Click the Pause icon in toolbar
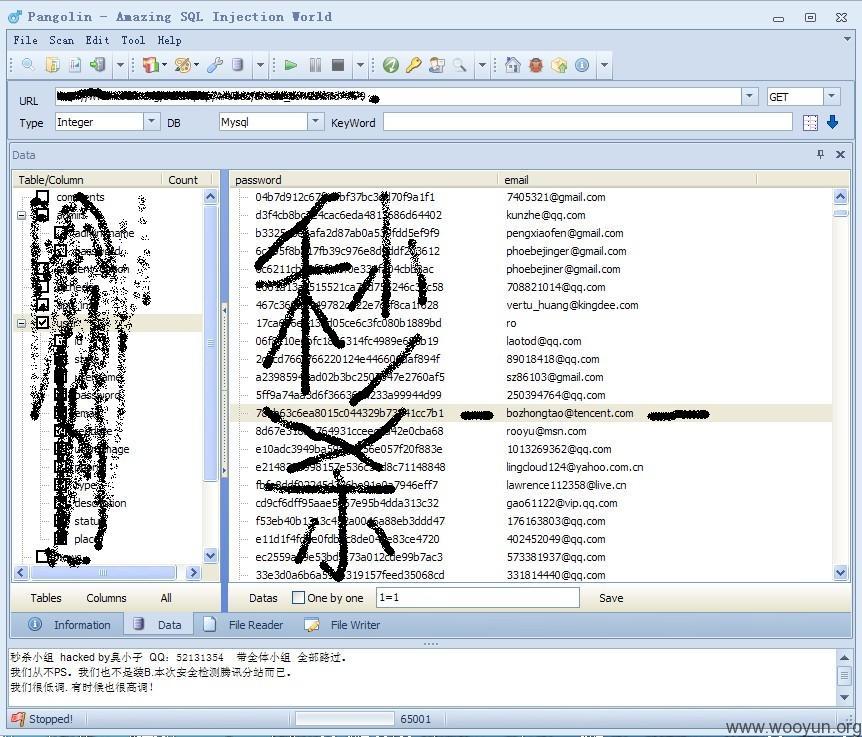Screen dimensions: 862x737 pyautogui.click(x=315, y=65)
